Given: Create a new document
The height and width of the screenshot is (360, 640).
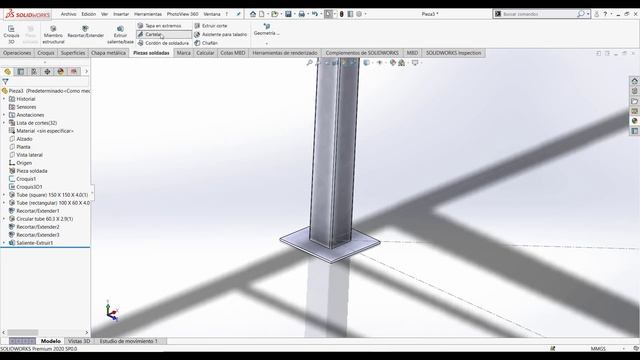Looking at the screenshot, I should click(262, 14).
